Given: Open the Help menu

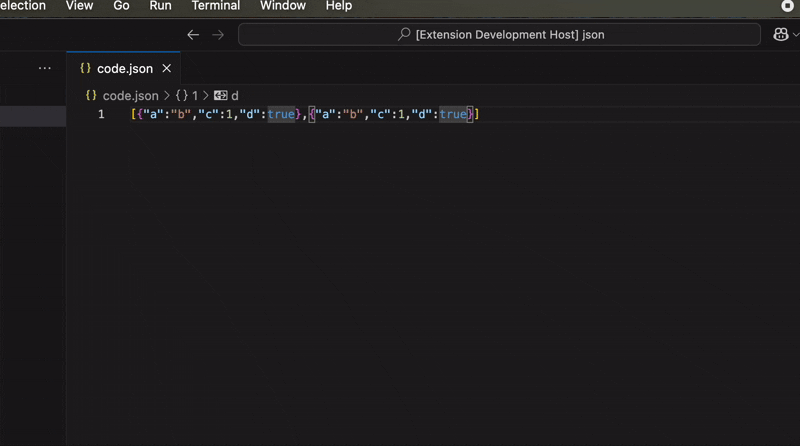Looking at the screenshot, I should tap(339, 6).
